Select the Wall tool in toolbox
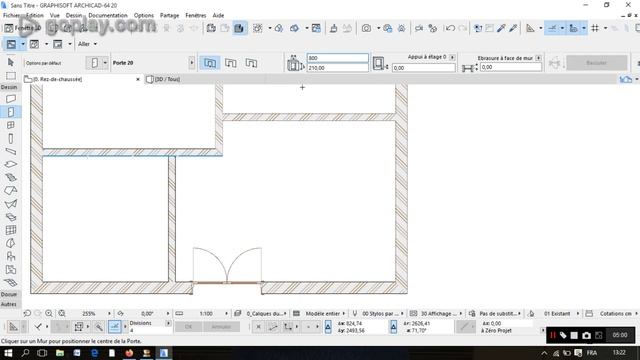This screenshot has height=360, width=640. point(11,99)
